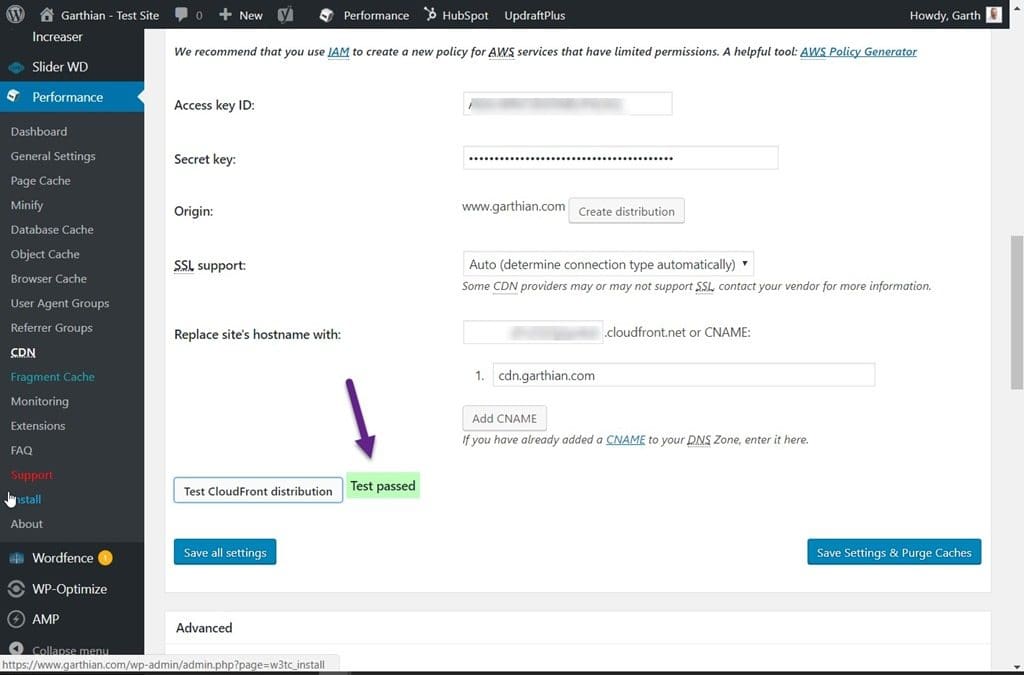
Task: Open the Minify settings page
Action: pos(27,205)
